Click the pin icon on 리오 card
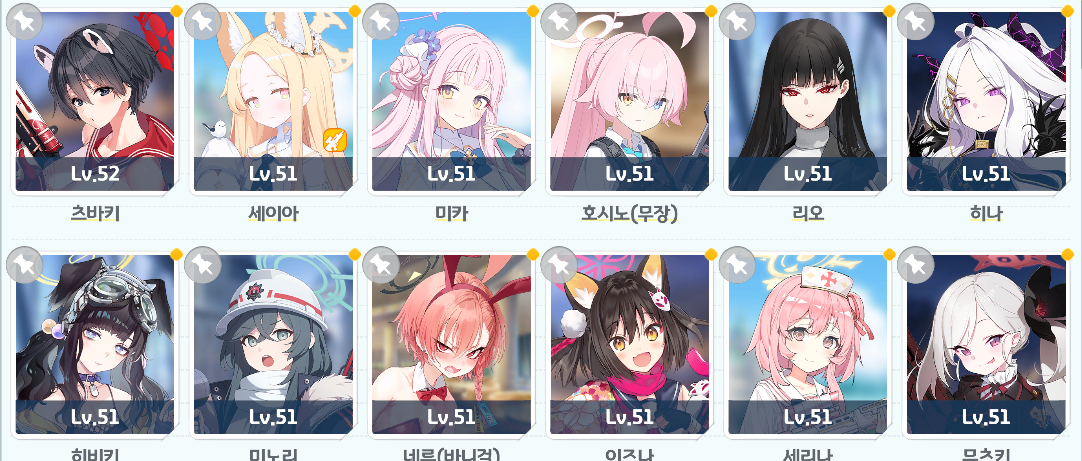 737,21
